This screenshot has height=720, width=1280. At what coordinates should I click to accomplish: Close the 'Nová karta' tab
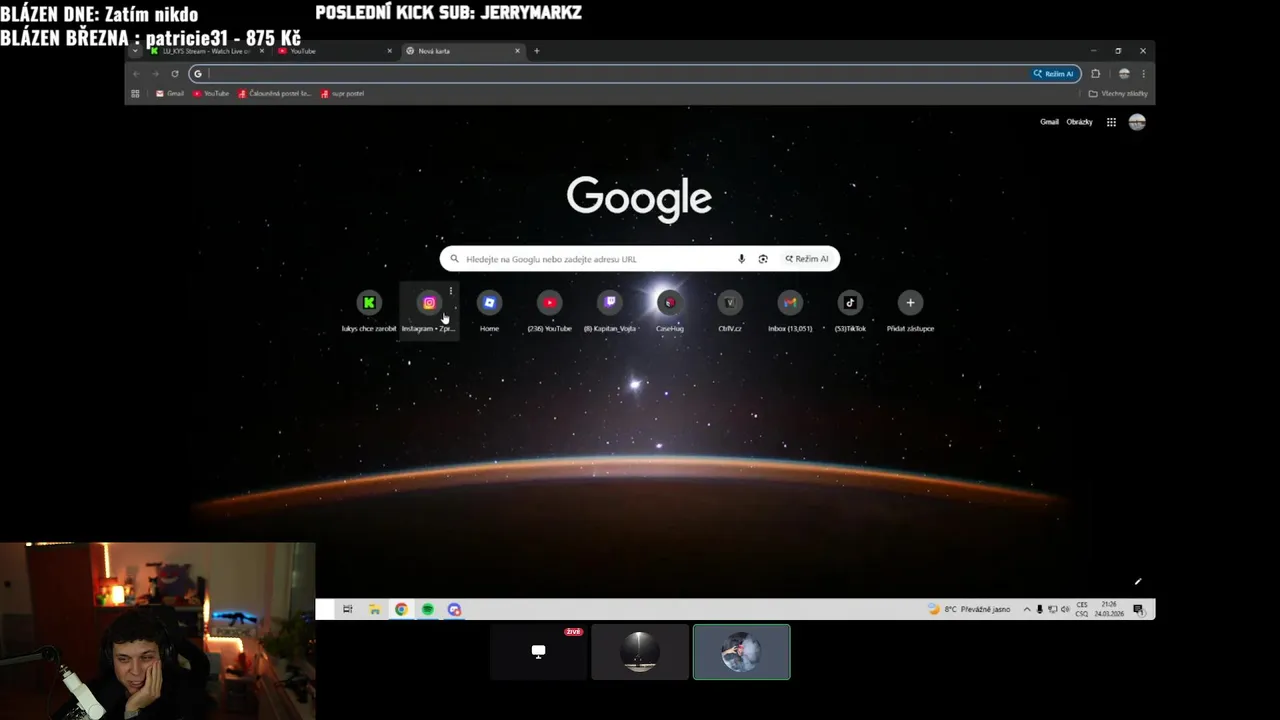point(518,51)
